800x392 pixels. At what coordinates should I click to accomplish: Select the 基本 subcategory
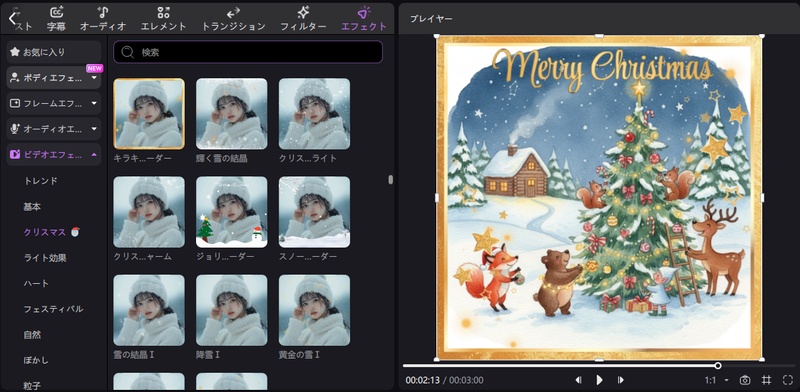click(32, 207)
